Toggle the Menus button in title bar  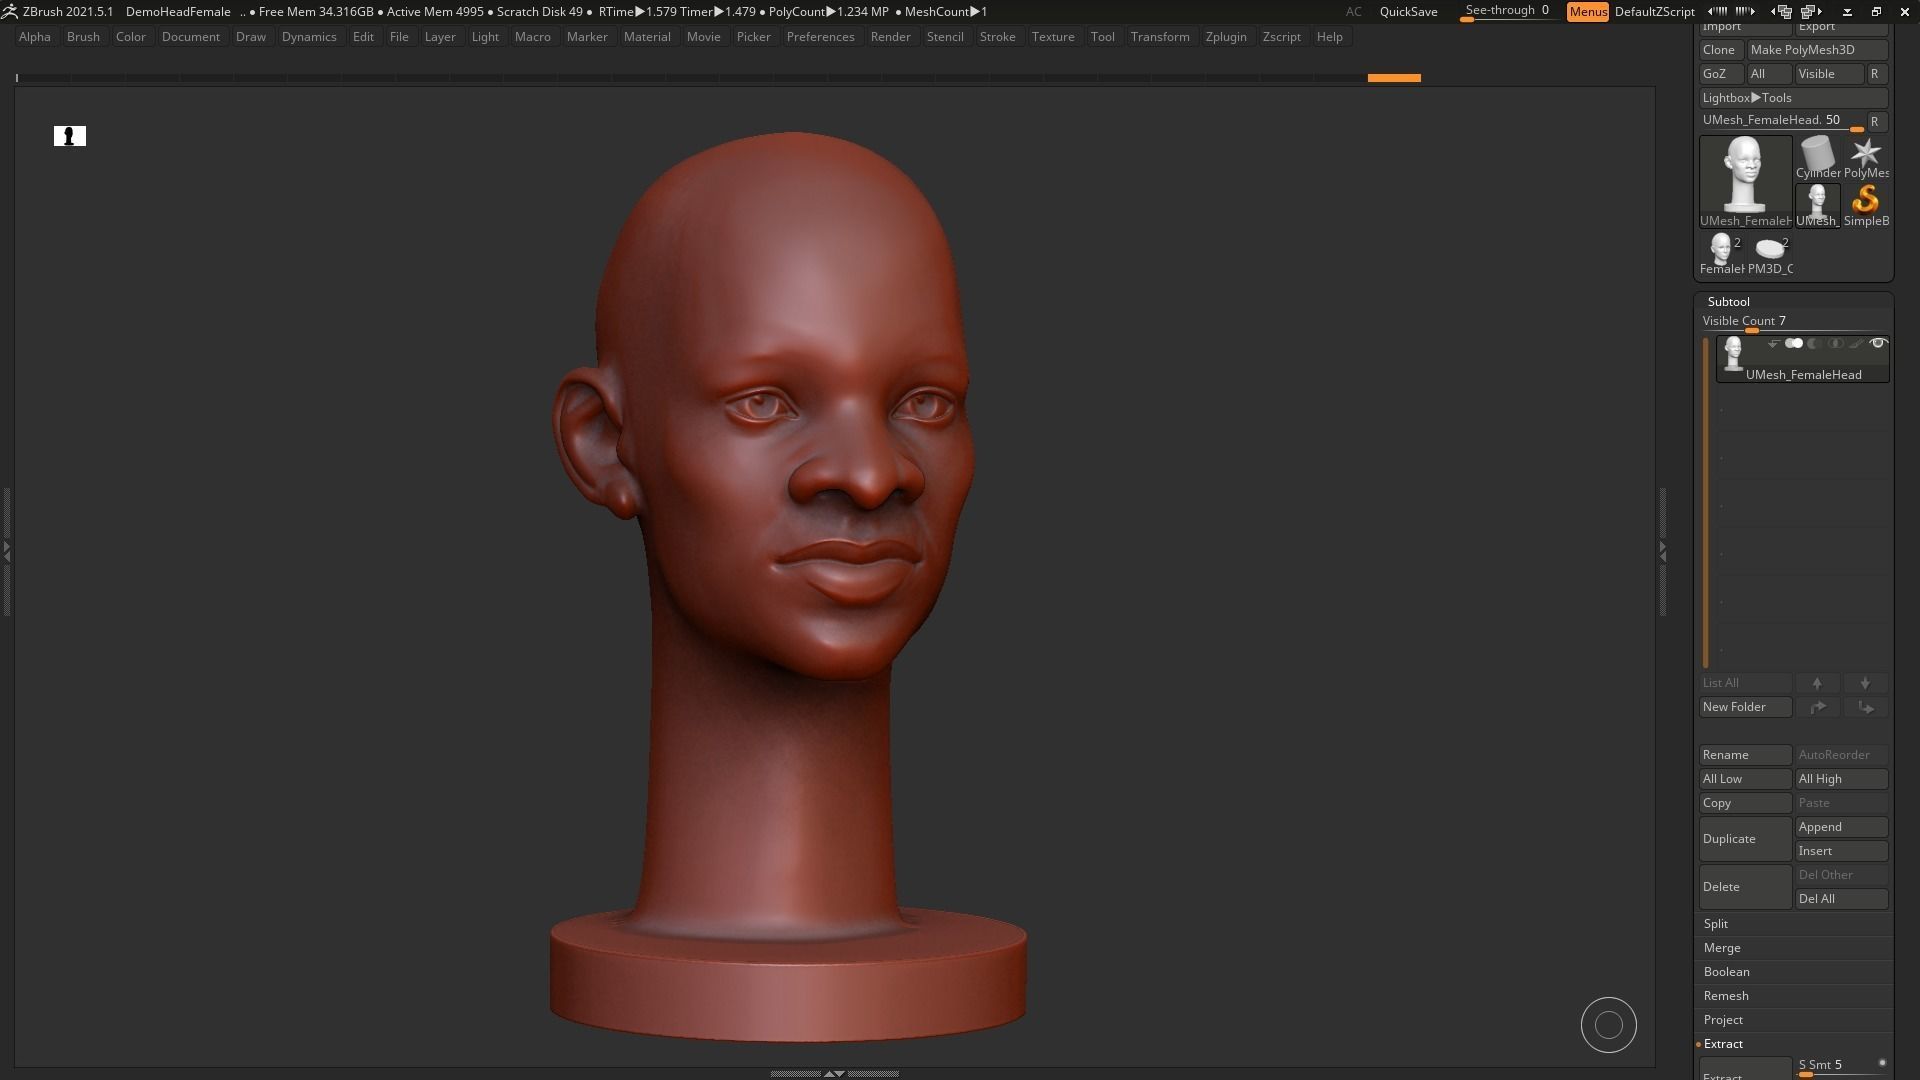point(1588,12)
